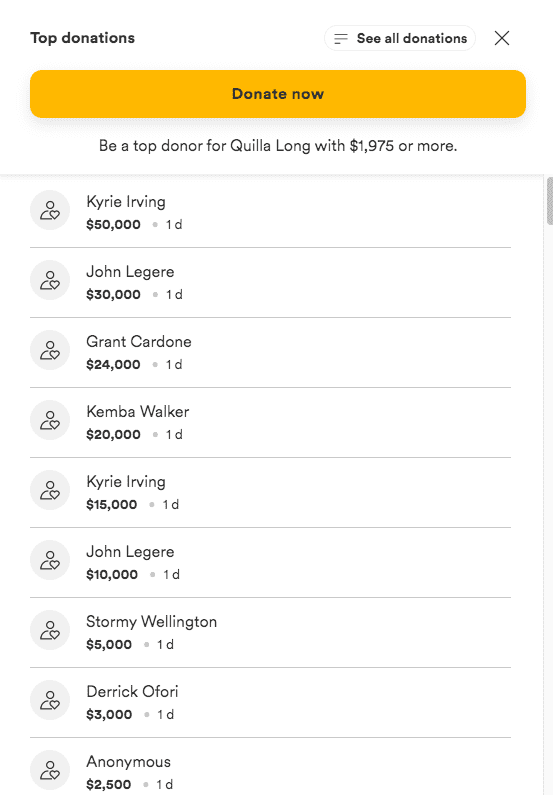Click the donations list scrollbar thumb
The image size is (553, 795).
pos(549,201)
